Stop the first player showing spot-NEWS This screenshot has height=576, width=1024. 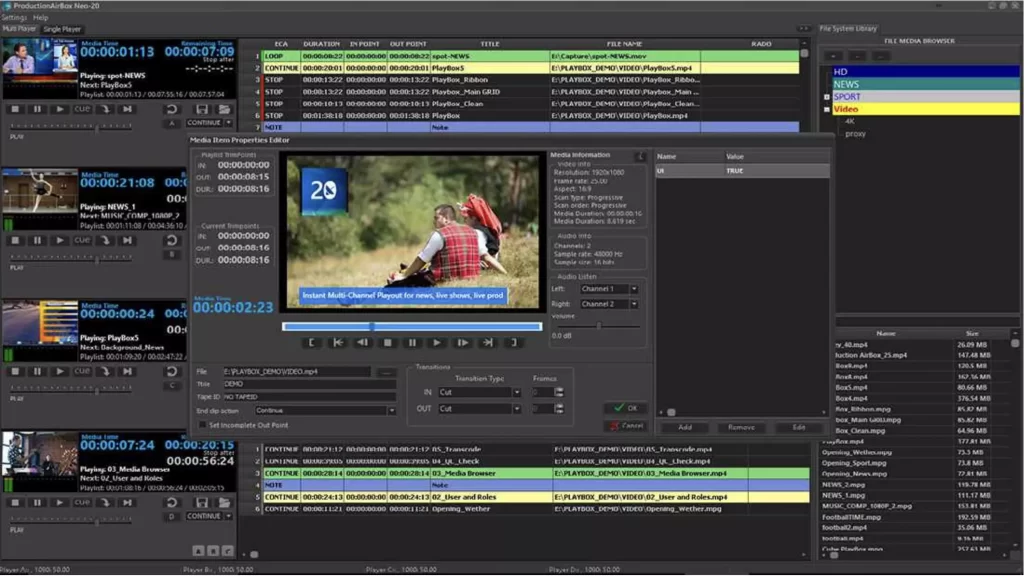tap(15, 108)
